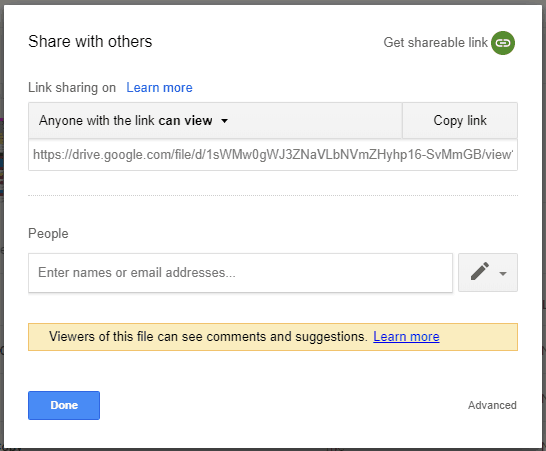This screenshot has height=451, width=546.
Task: Expand the arrow after 'can view'
Action: [225, 121]
